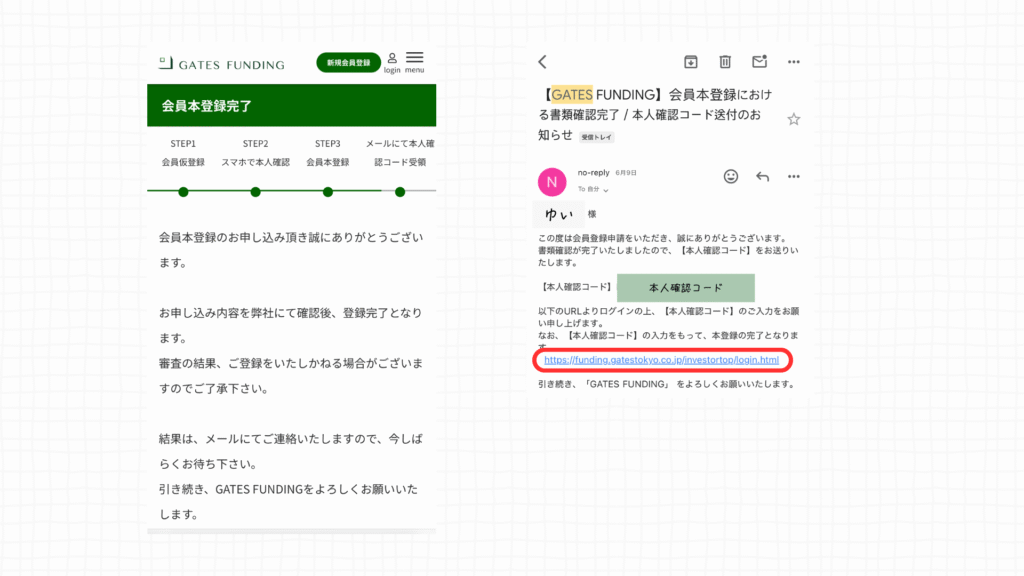
Task: Click the first progress dot under STEP1
Action: point(184,192)
